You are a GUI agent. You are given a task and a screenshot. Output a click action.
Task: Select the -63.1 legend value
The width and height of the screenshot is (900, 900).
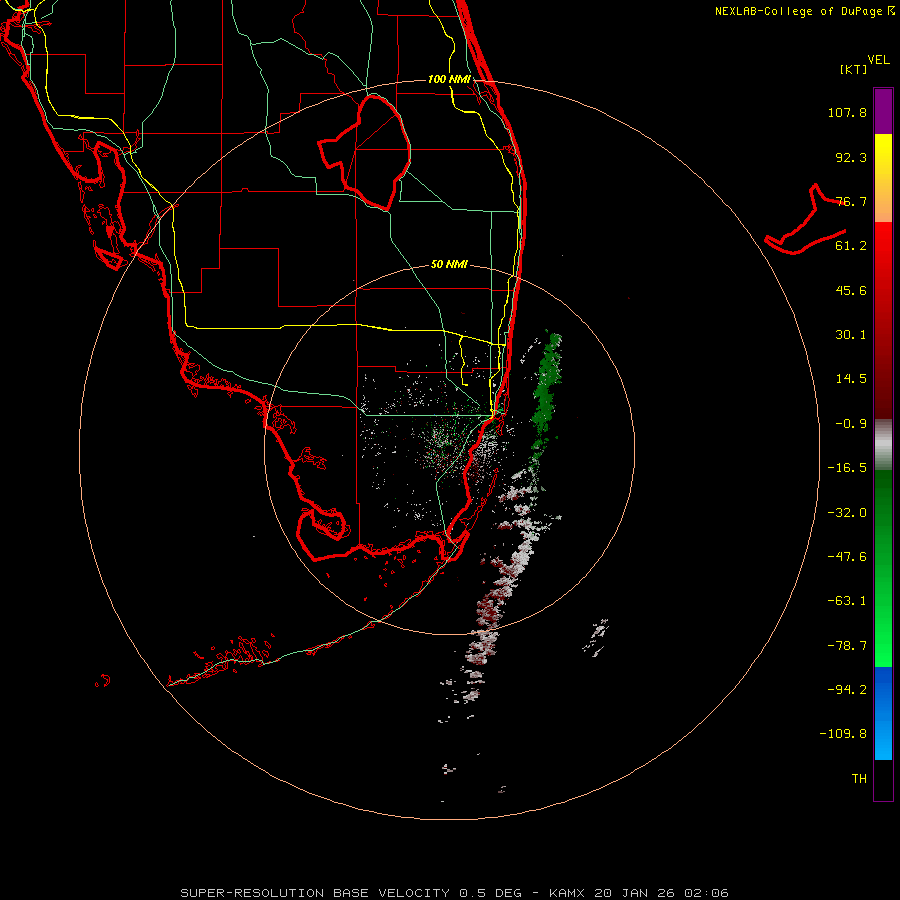tap(847, 601)
